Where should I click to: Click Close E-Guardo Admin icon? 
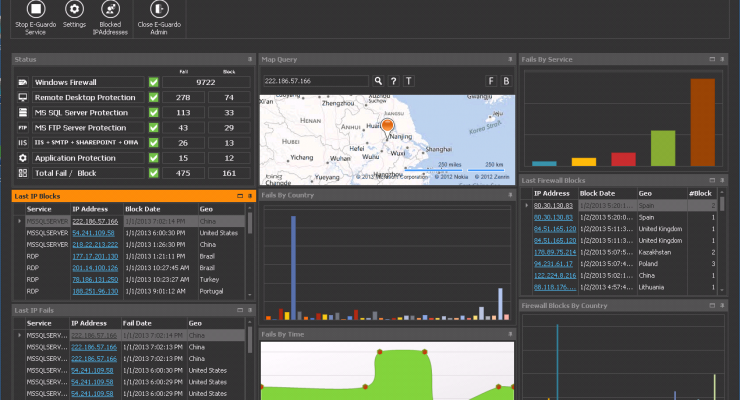pyautogui.click(x=159, y=8)
